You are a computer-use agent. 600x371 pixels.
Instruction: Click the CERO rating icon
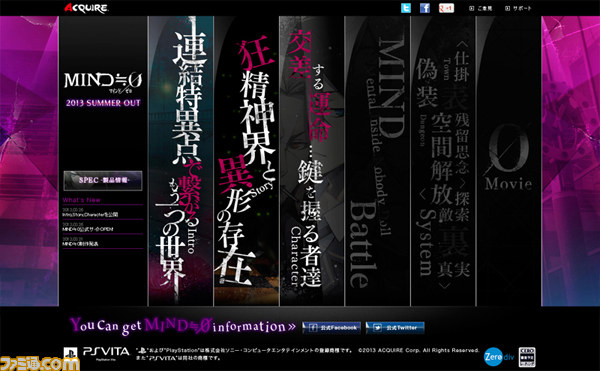527,357
